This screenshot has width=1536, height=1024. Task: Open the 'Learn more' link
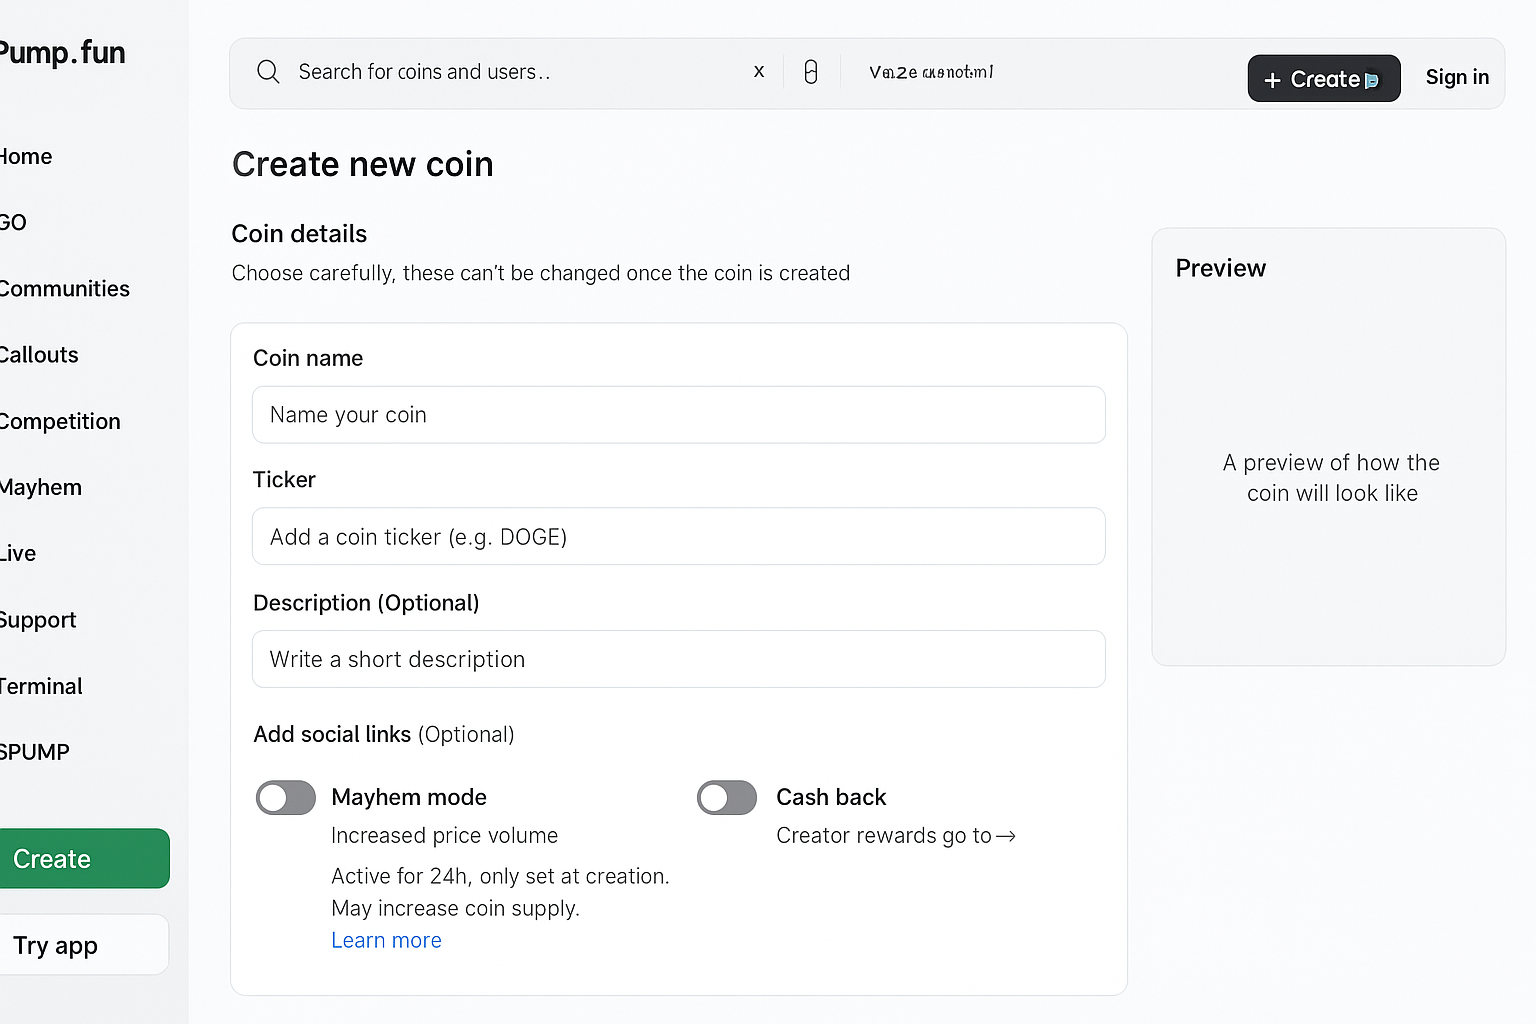coord(386,940)
